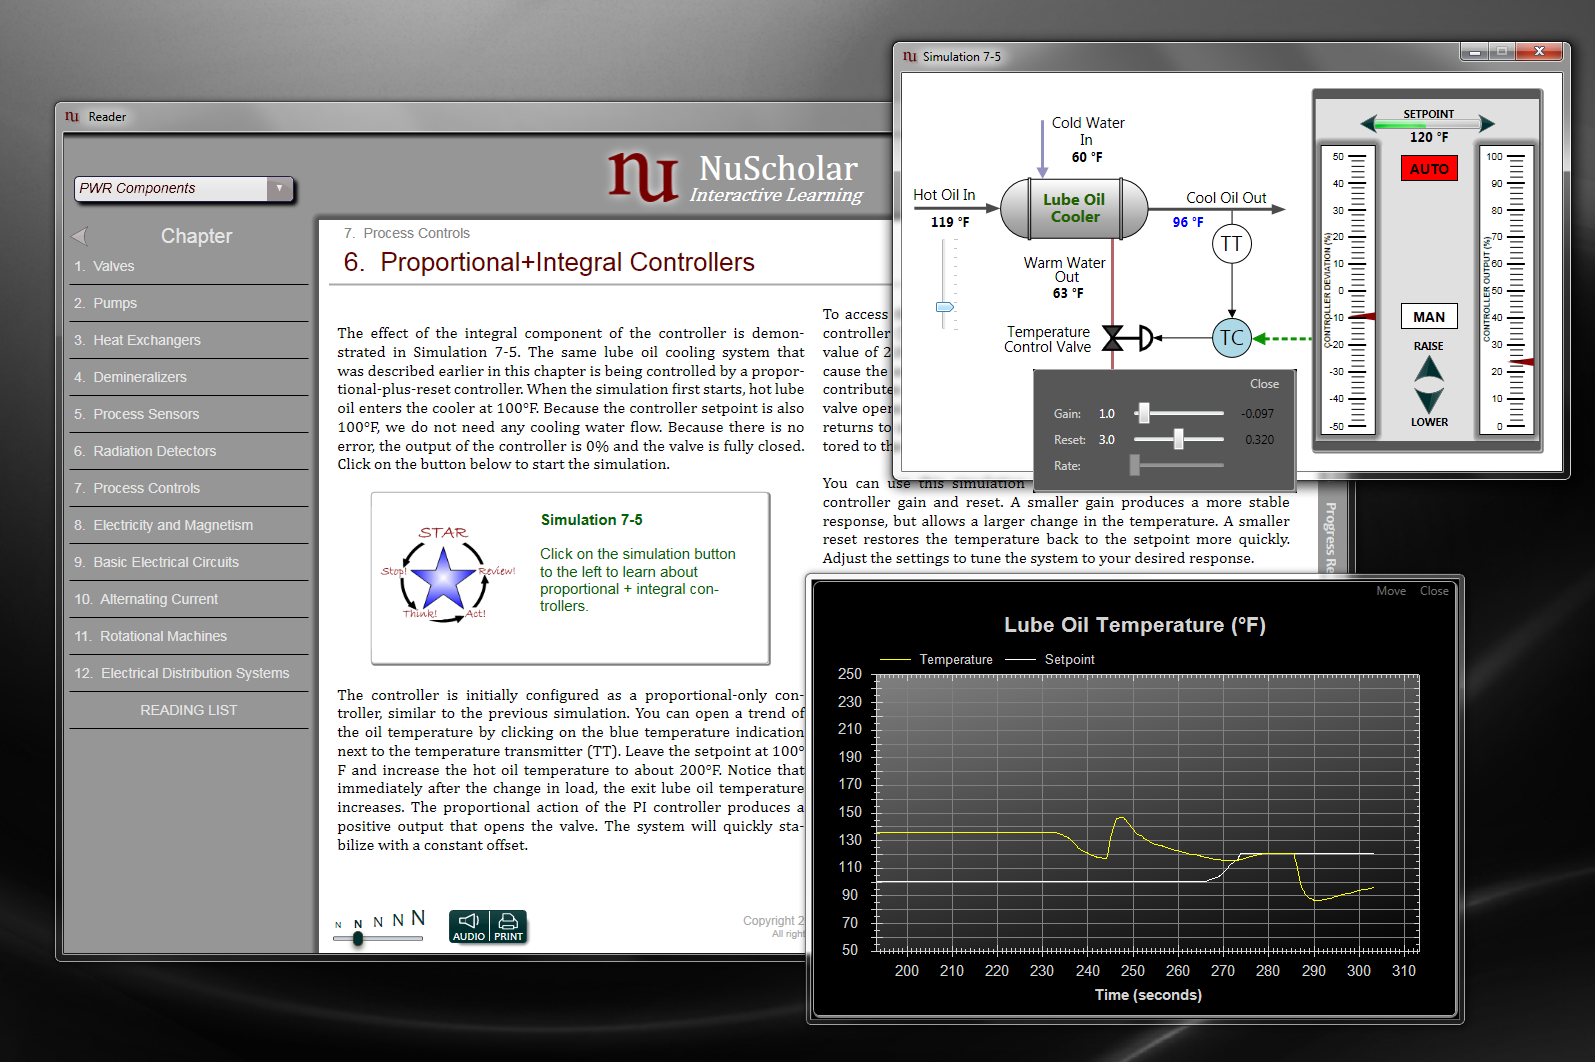Open chapter 8 Electricity and Magnetism
This screenshot has width=1595, height=1062.
coord(189,525)
